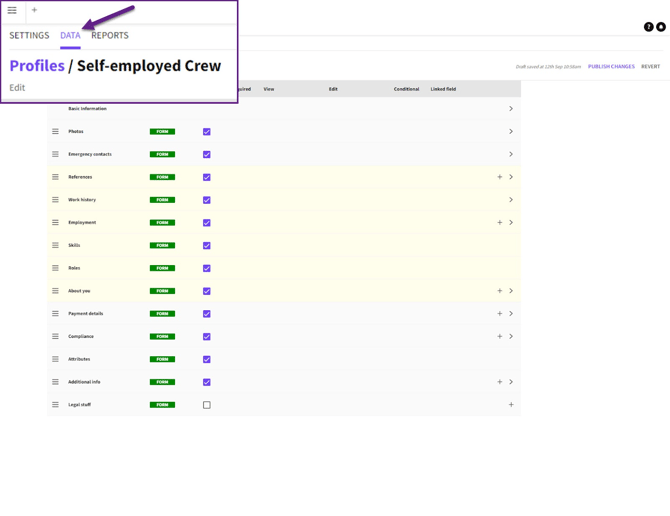This screenshot has width=670, height=516.
Task: Uncheck the Employment checkbox
Action: 207,223
